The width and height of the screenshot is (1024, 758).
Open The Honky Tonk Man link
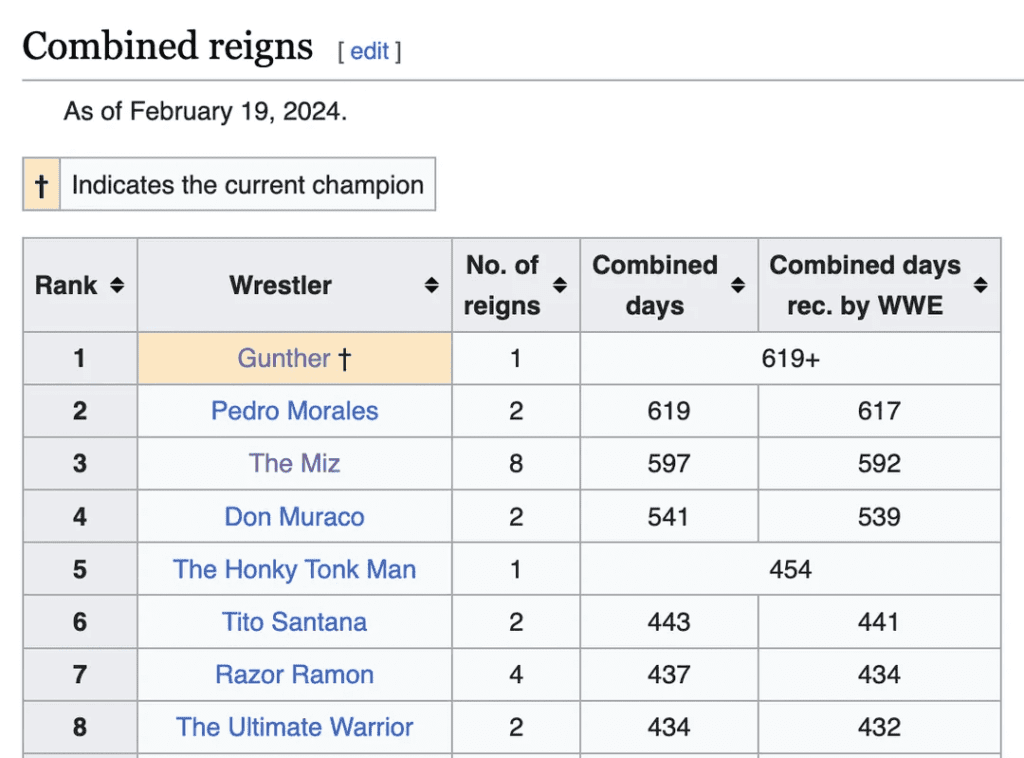click(294, 570)
